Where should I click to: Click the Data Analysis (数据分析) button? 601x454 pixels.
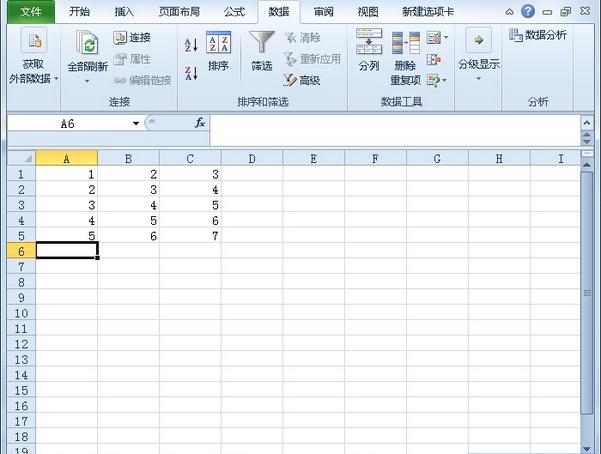[538, 35]
